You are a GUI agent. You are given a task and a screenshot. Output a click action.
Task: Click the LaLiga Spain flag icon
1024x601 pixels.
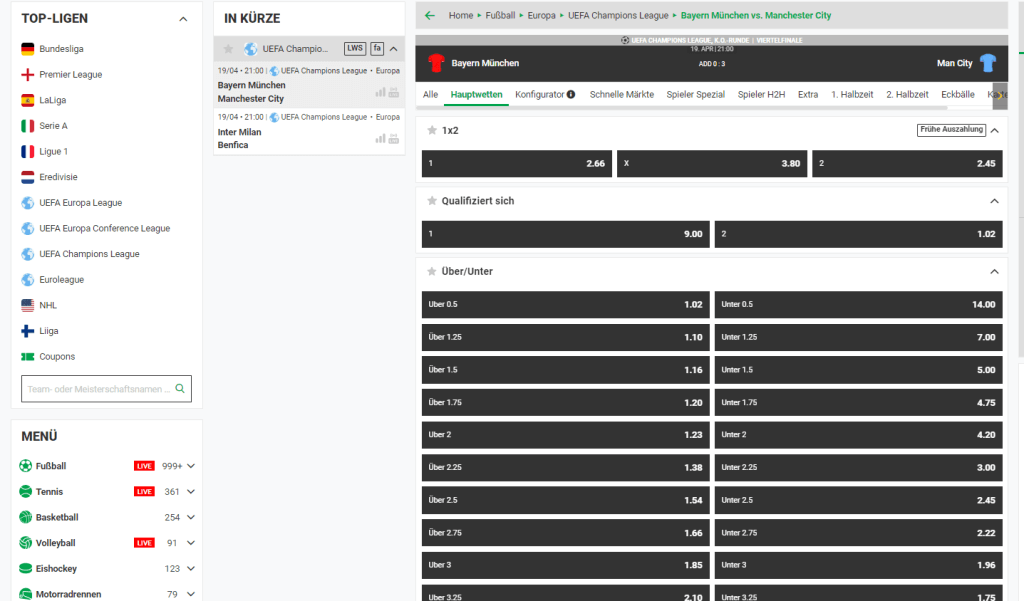pyautogui.click(x=27, y=100)
